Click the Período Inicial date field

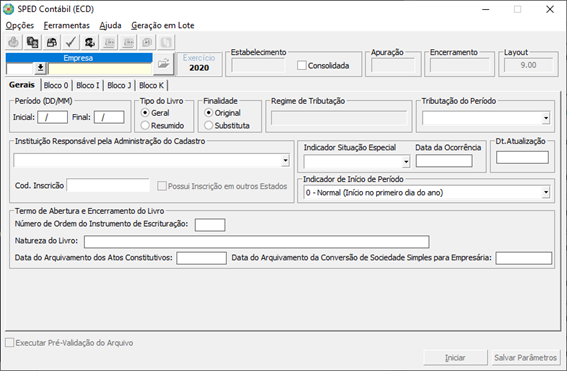[x=52, y=117]
